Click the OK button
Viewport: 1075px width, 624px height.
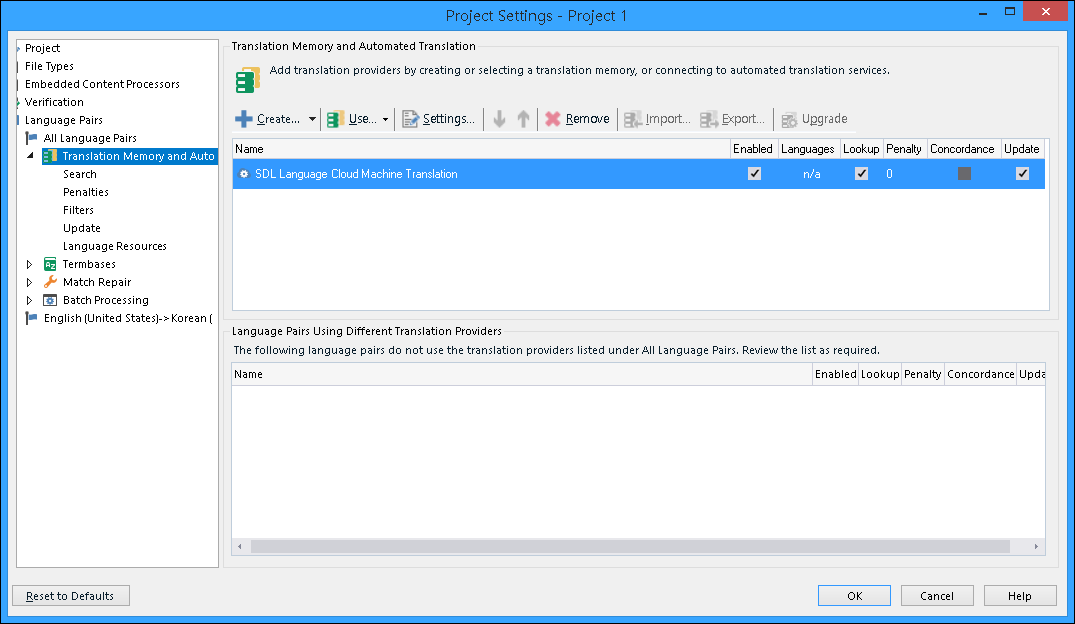854,596
